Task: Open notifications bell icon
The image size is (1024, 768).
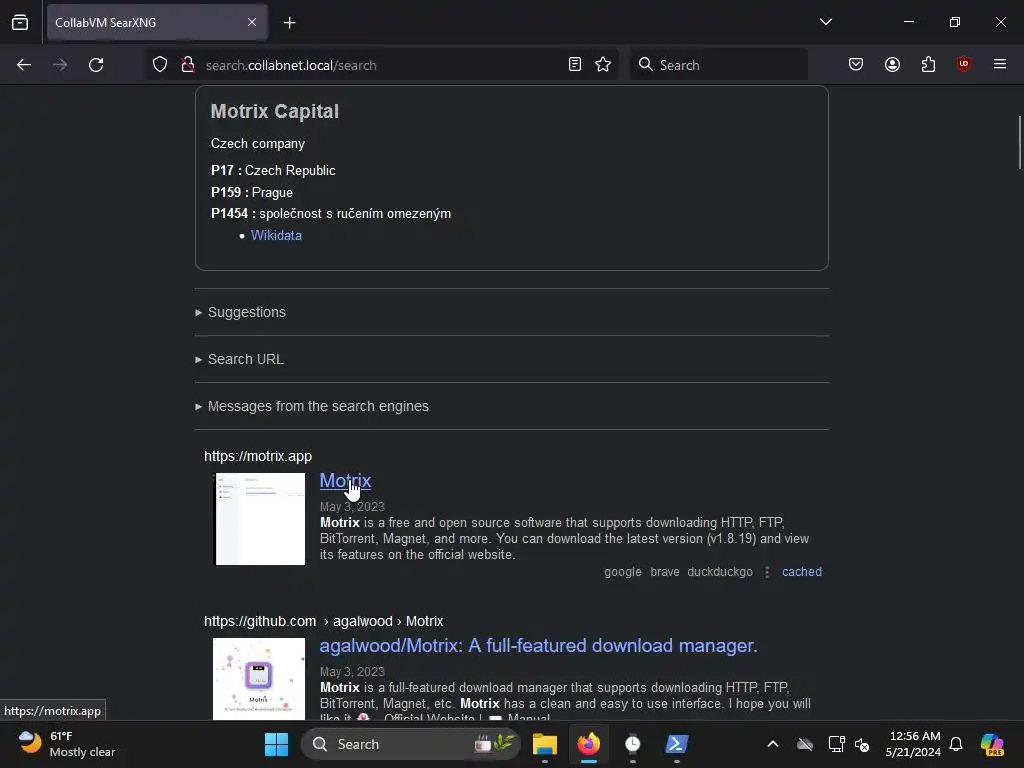Action: (956, 744)
